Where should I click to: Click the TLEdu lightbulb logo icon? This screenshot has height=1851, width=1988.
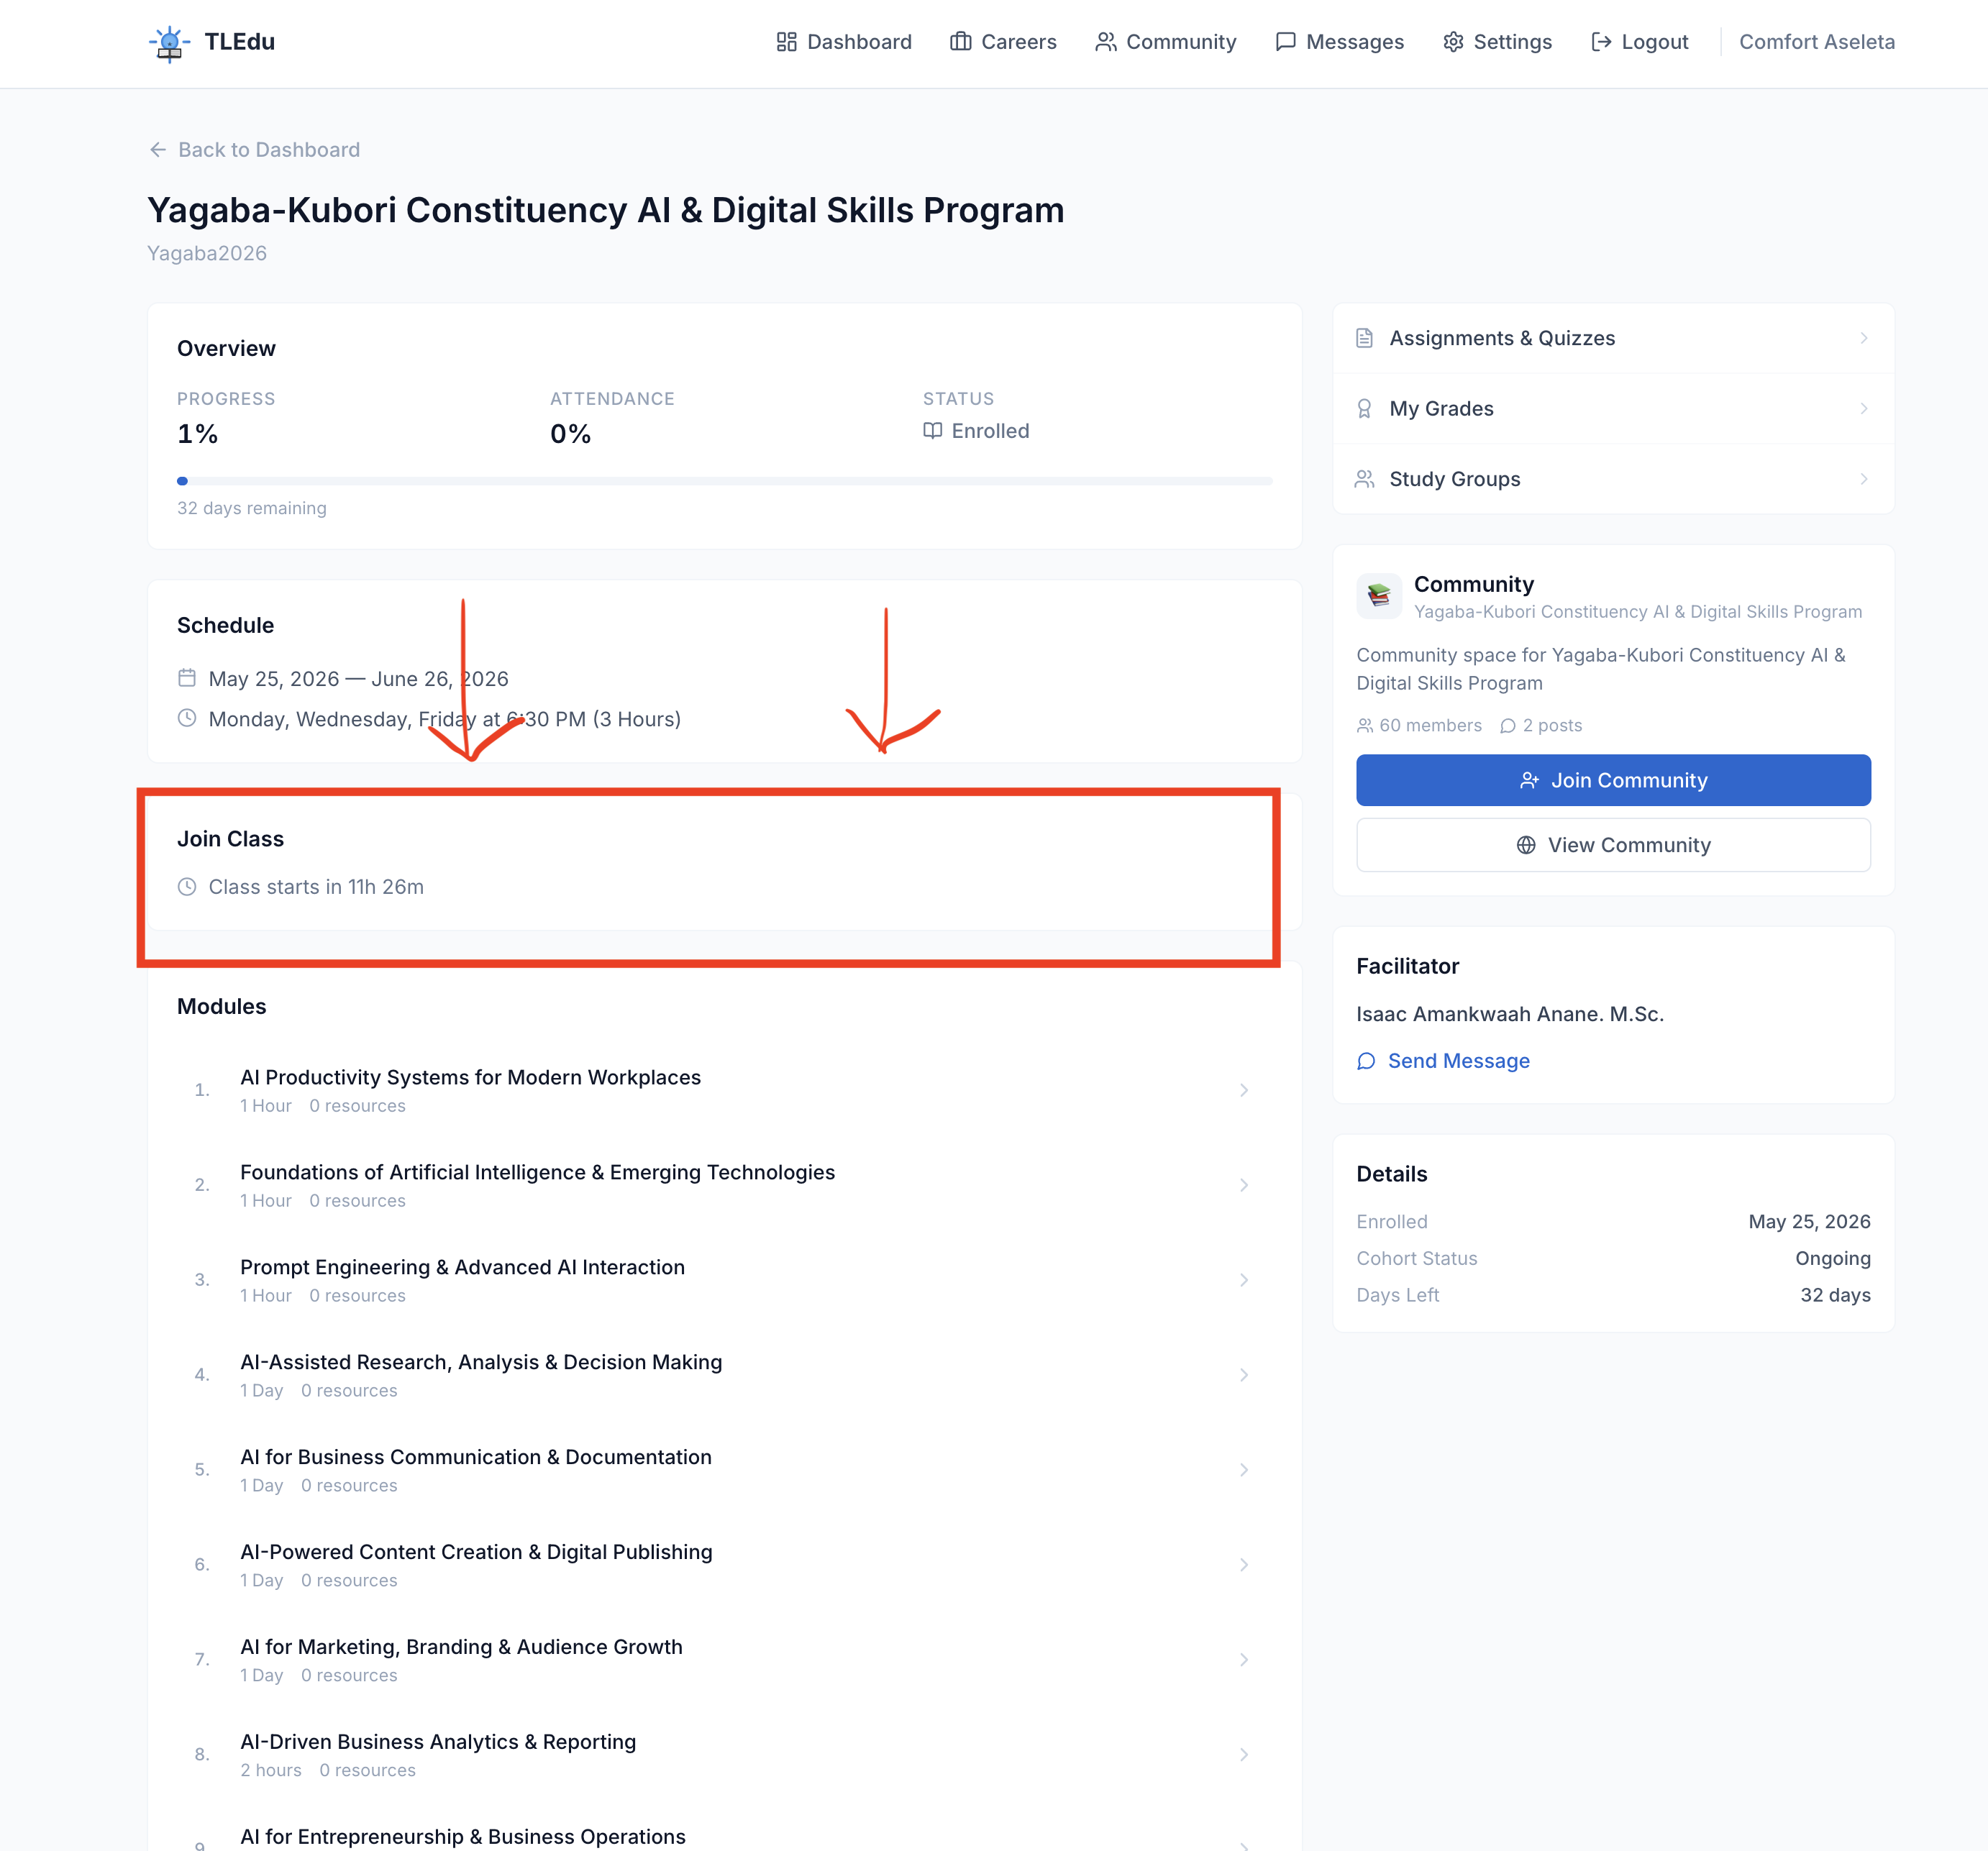169,43
